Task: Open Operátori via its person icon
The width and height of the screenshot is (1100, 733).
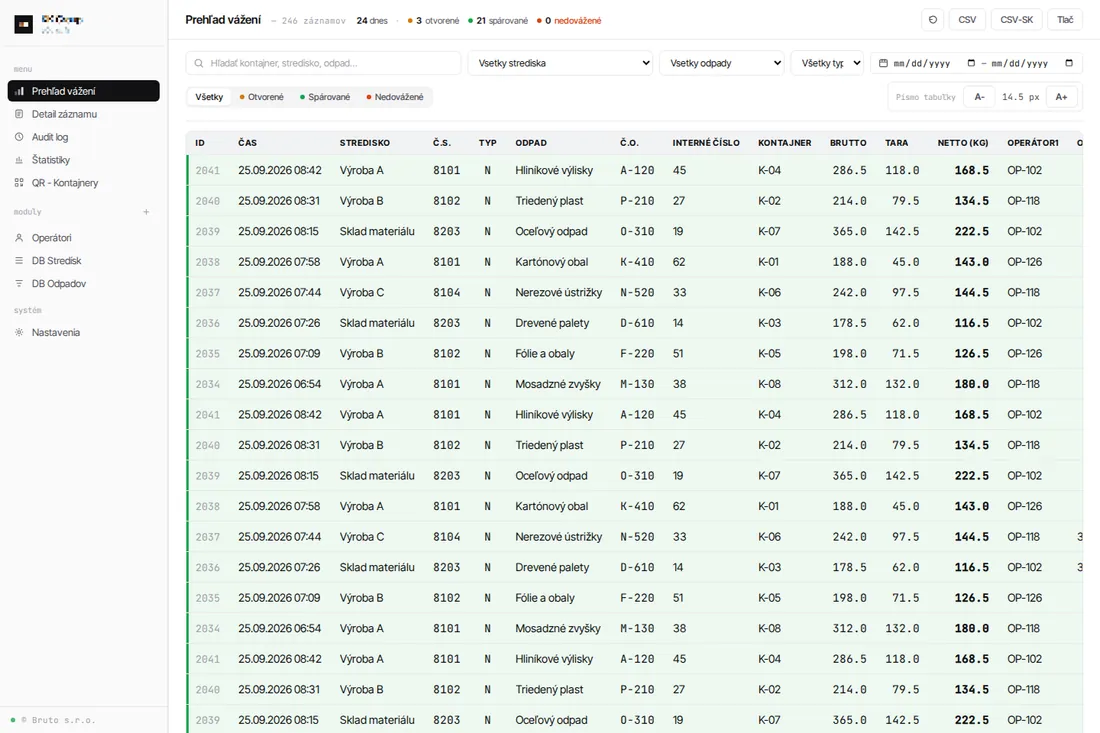Action: coord(19,238)
